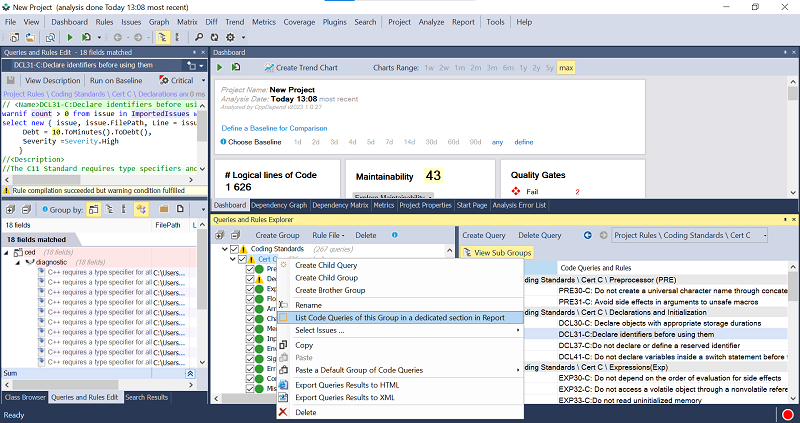Select the 'max' charts range option
The width and height of the screenshot is (800, 423).
coord(566,67)
